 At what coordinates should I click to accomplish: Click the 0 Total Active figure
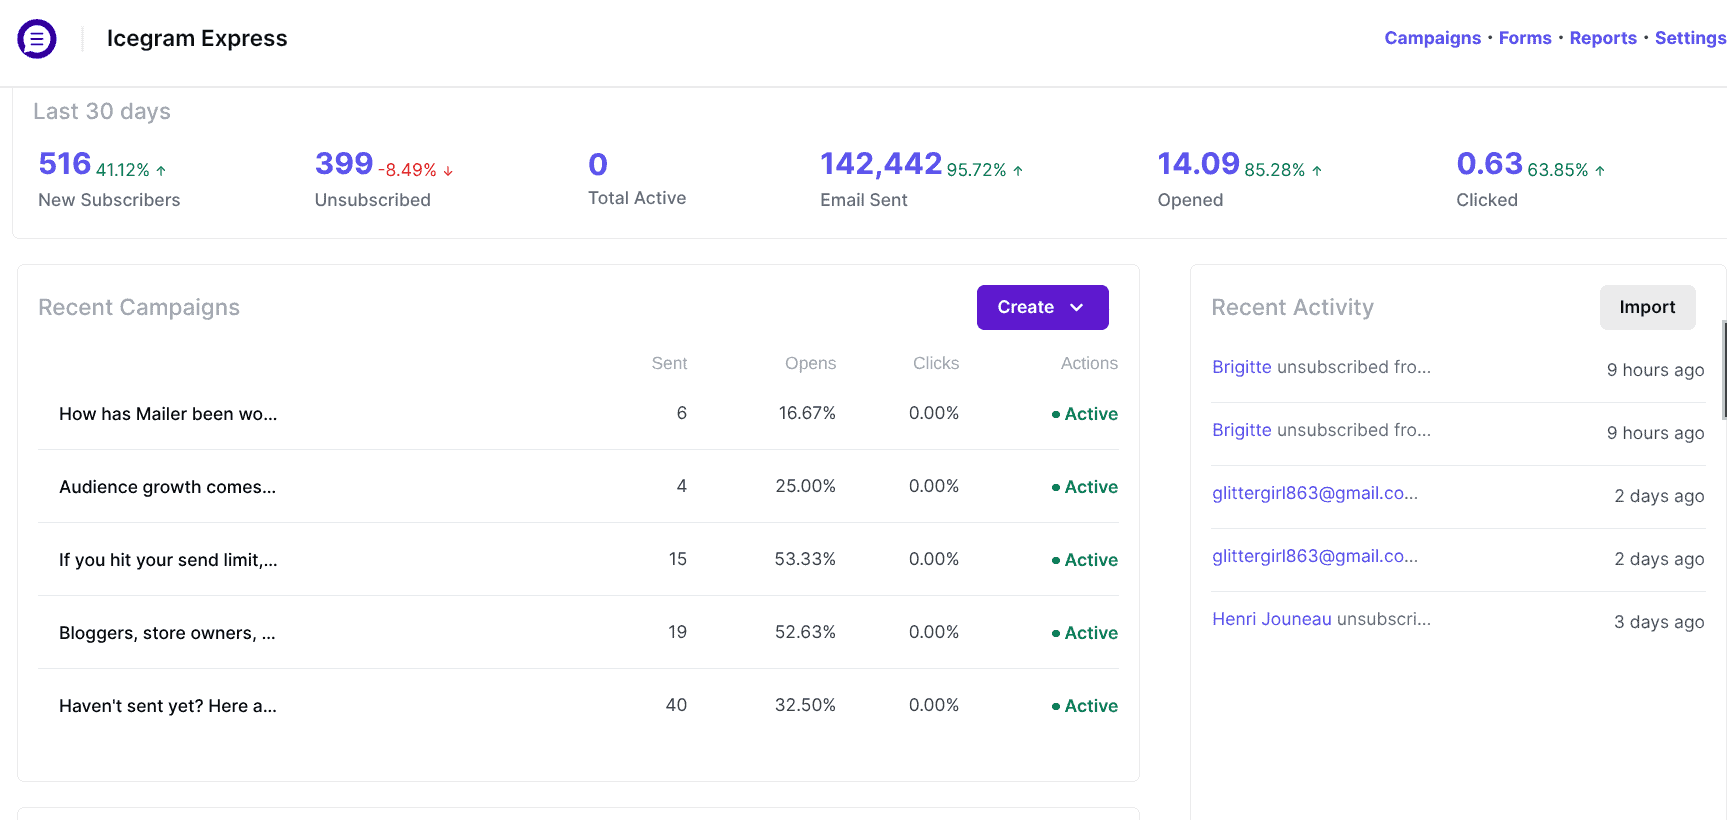(x=598, y=164)
